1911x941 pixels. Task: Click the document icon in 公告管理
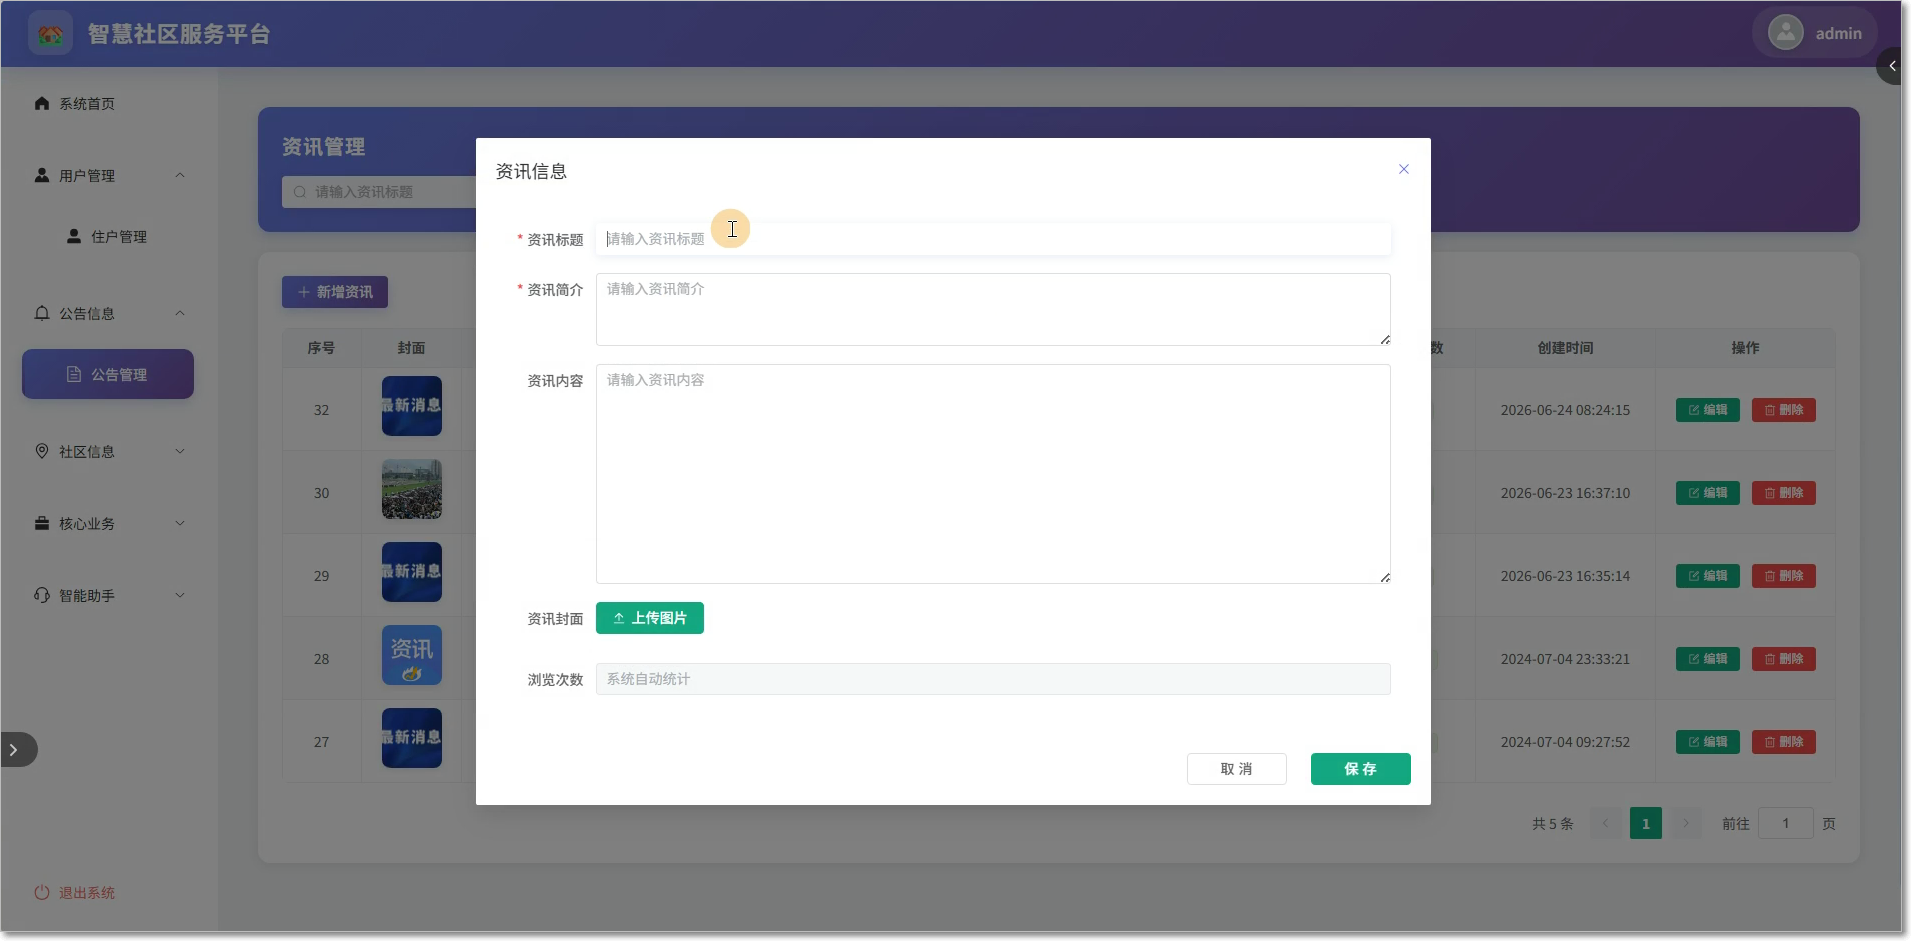tap(74, 374)
